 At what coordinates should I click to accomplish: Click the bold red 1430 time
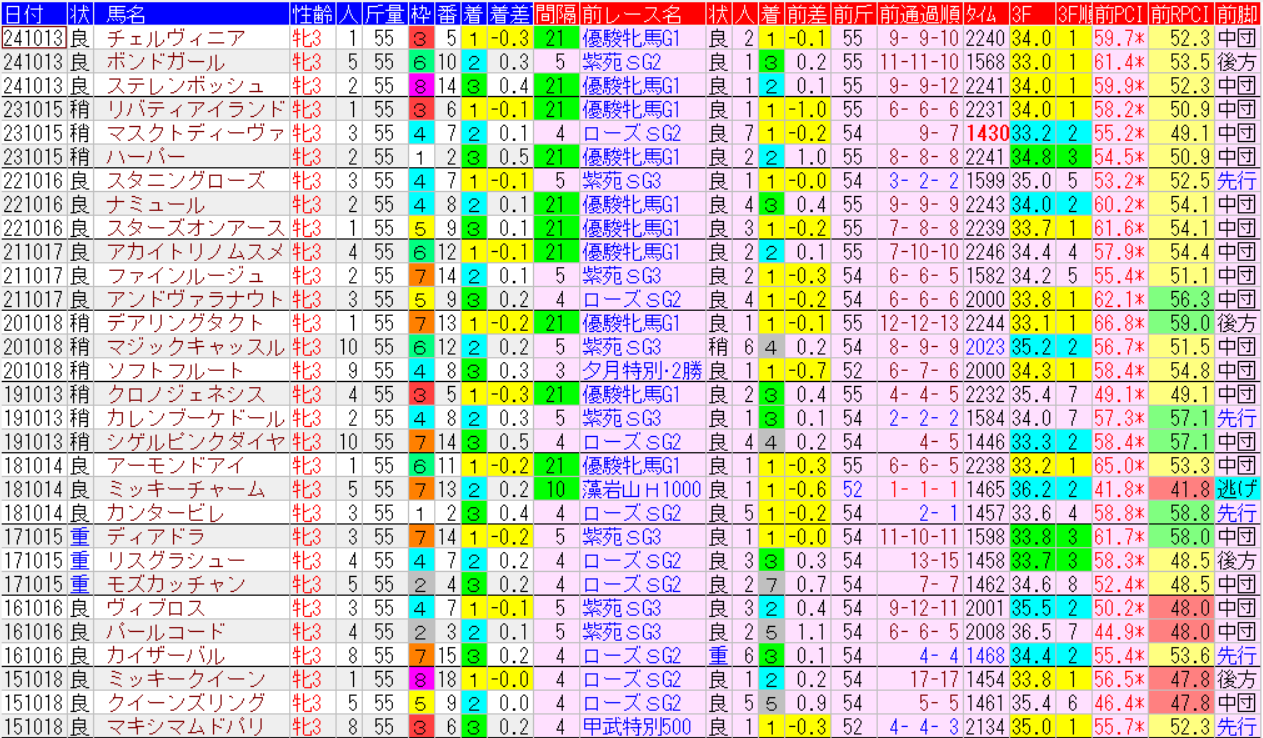pyautogui.click(x=986, y=133)
